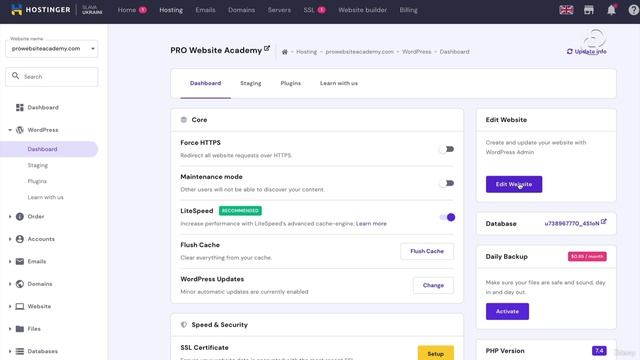The width and height of the screenshot is (640, 360).
Task: Collapse the WordPress tree section arrow
Action: pyautogui.click(x=10, y=130)
